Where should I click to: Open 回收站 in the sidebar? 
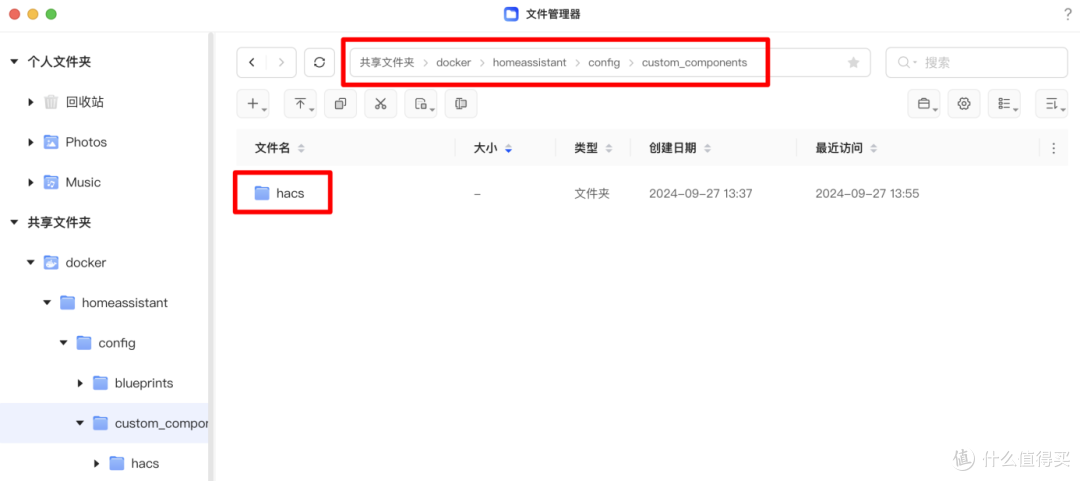(74, 102)
